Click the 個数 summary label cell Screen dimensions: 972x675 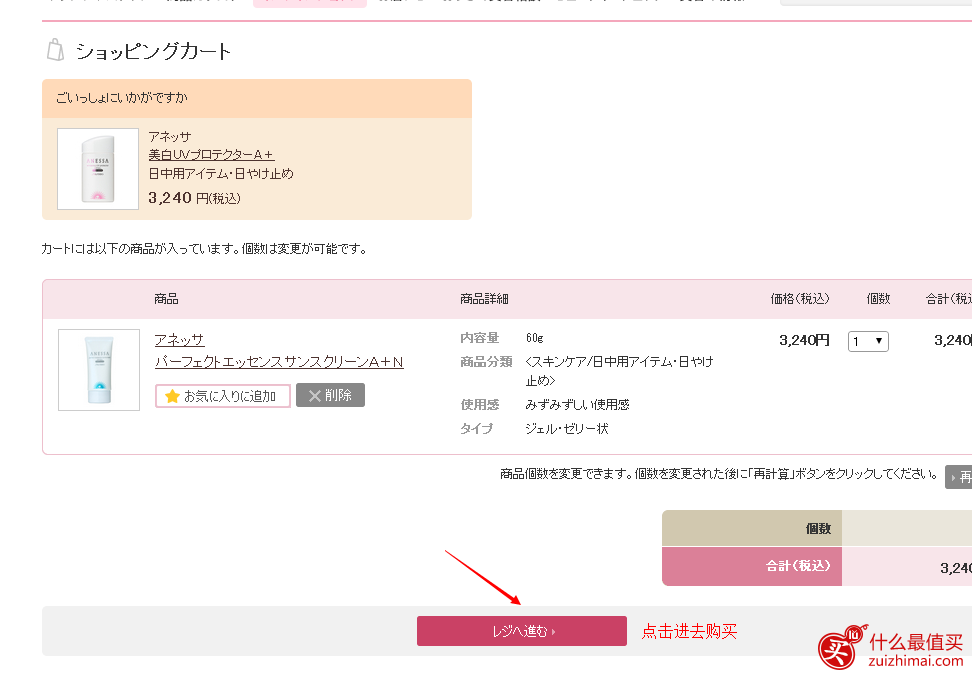pyautogui.click(x=752, y=528)
